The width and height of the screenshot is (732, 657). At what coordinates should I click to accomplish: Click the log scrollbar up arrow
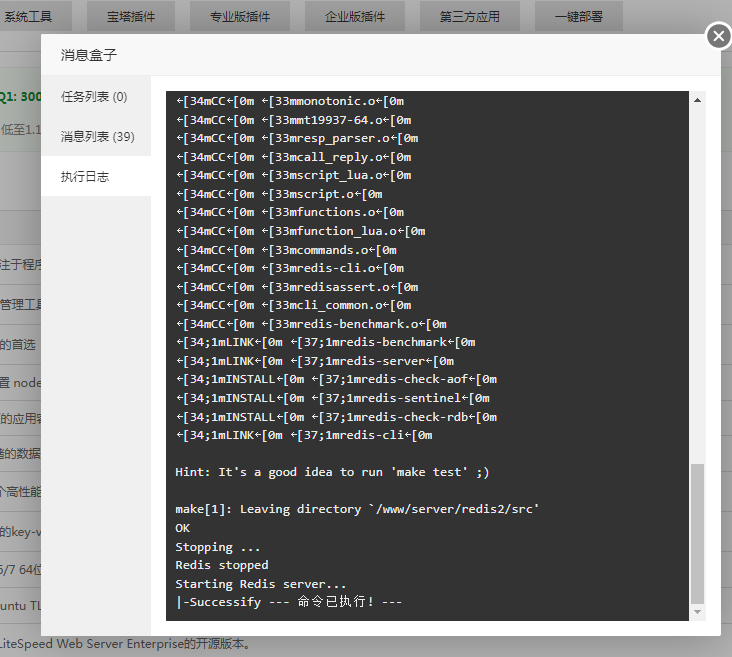pos(697,100)
